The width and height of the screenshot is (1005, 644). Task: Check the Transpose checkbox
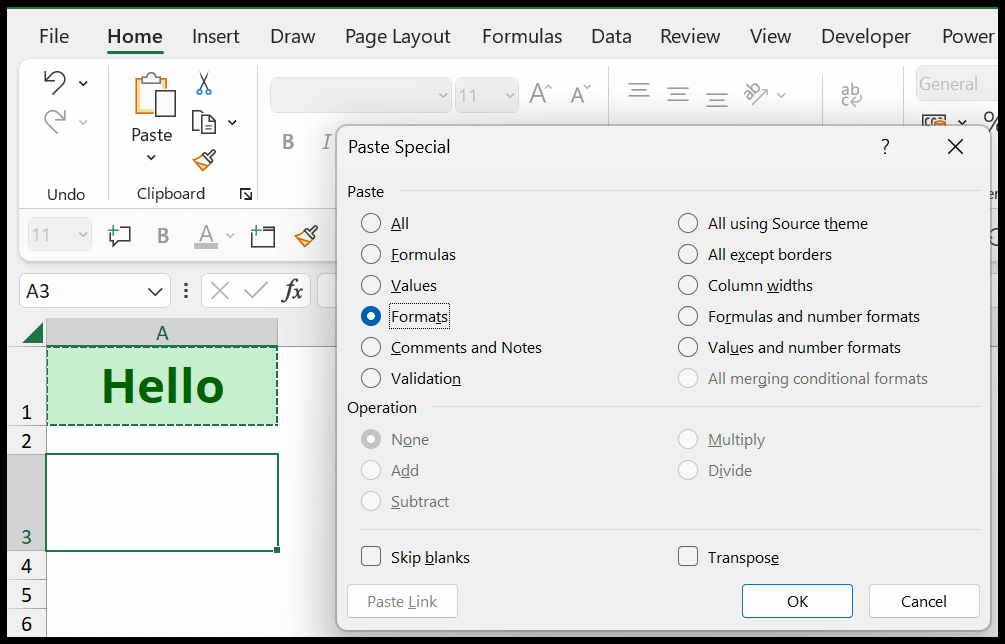[x=688, y=557]
